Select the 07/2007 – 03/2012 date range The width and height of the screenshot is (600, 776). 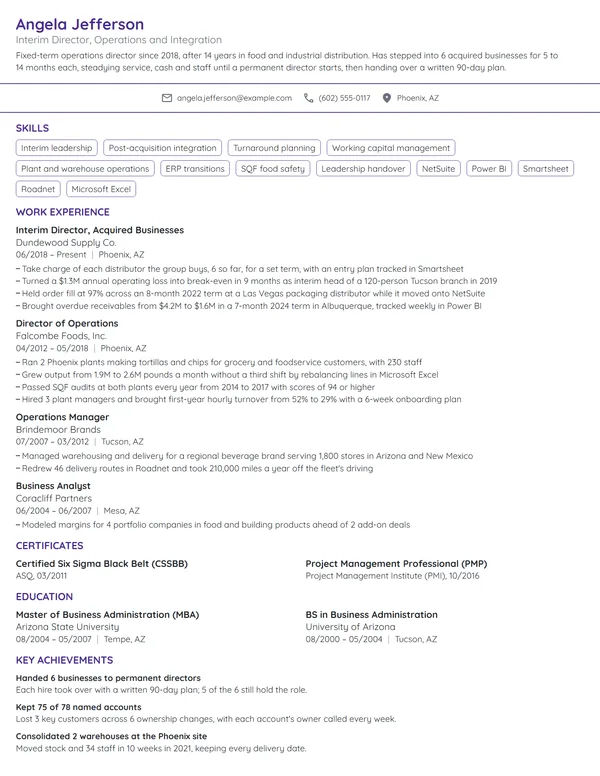52,442
